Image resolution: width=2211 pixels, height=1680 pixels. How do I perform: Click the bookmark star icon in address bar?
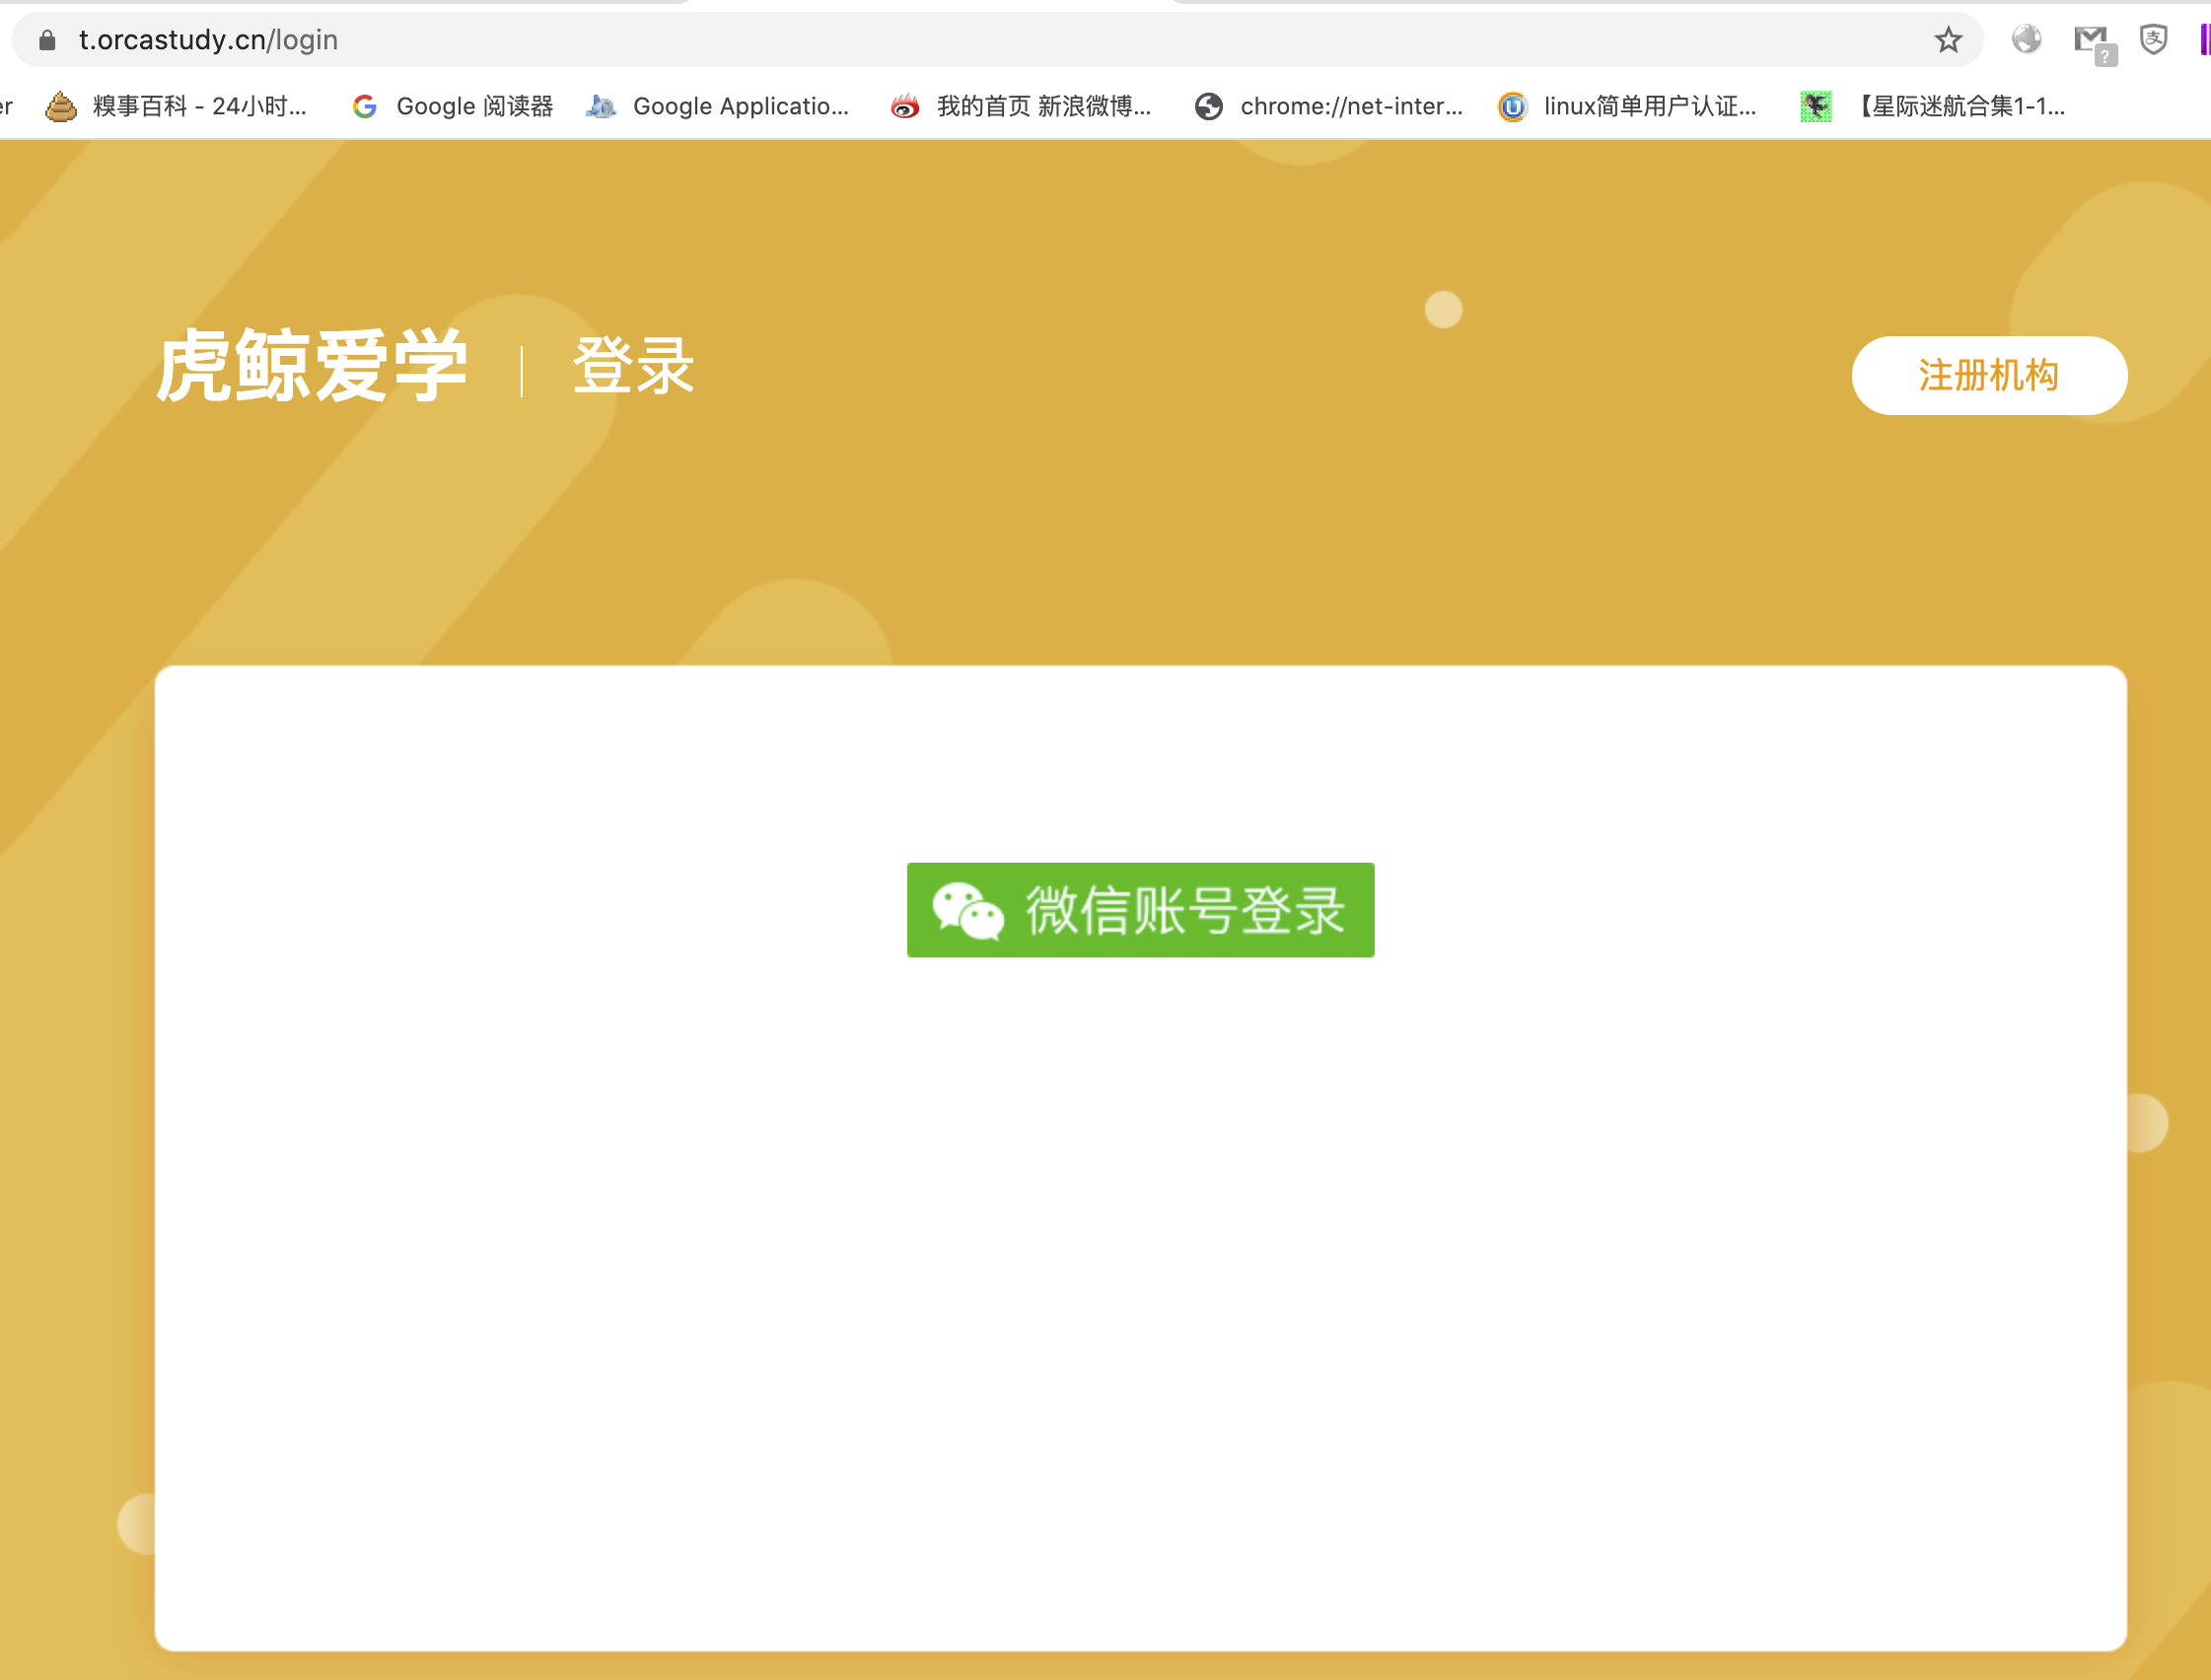(x=1947, y=40)
